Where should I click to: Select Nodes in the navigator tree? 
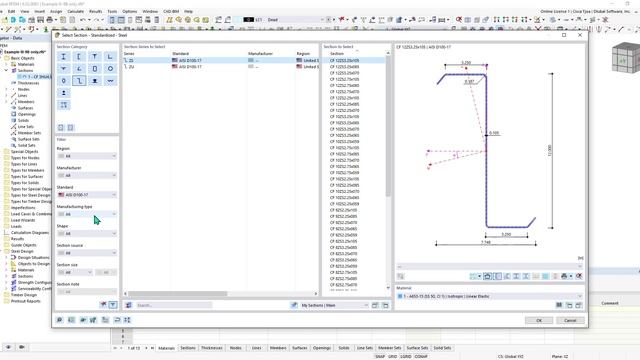(x=24, y=89)
